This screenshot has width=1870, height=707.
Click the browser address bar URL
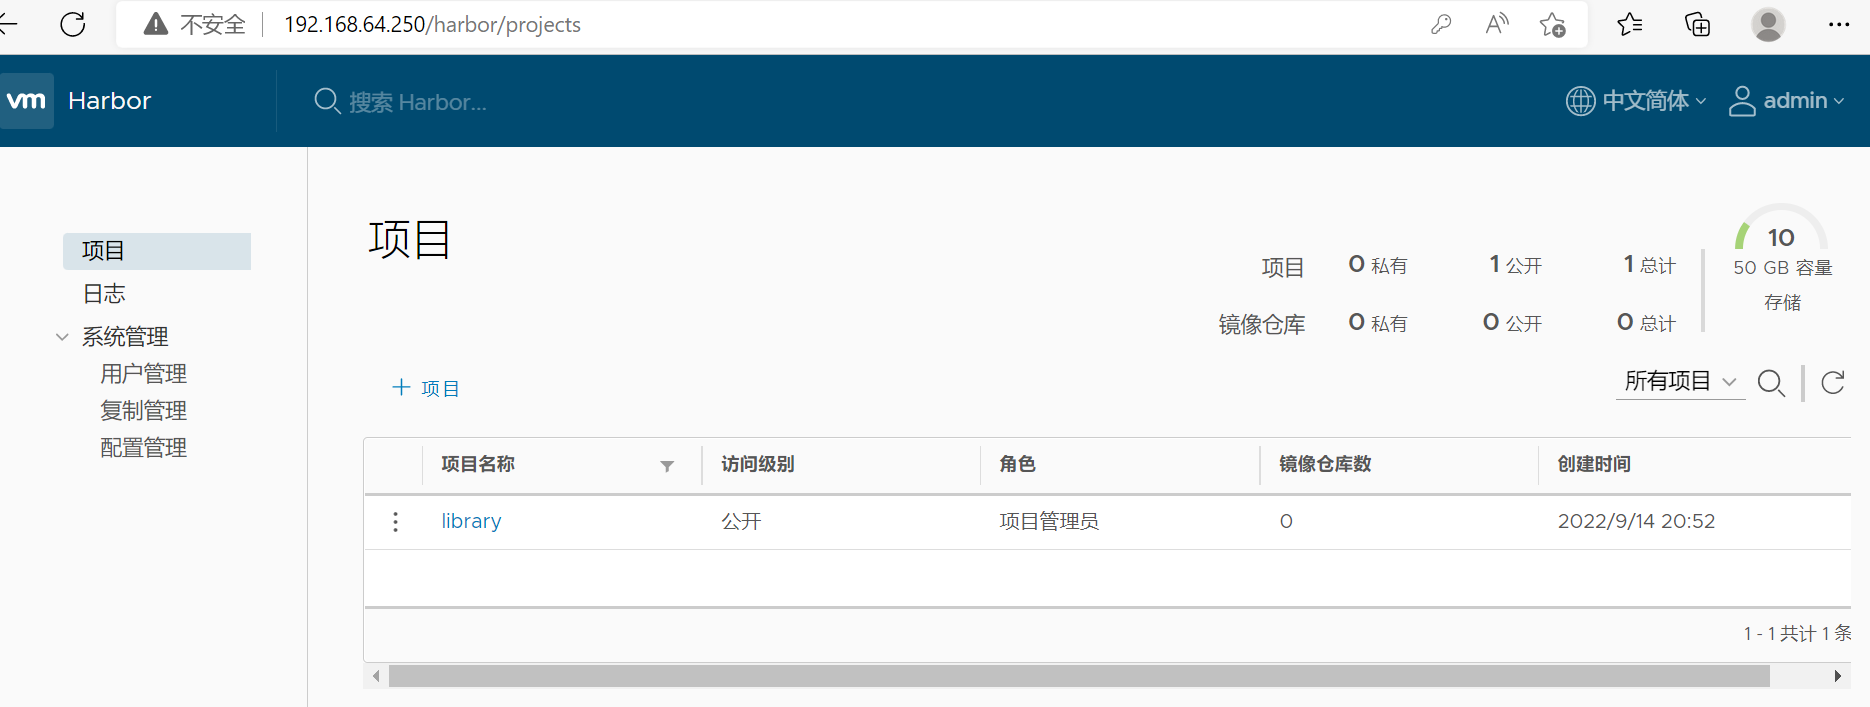click(x=432, y=24)
